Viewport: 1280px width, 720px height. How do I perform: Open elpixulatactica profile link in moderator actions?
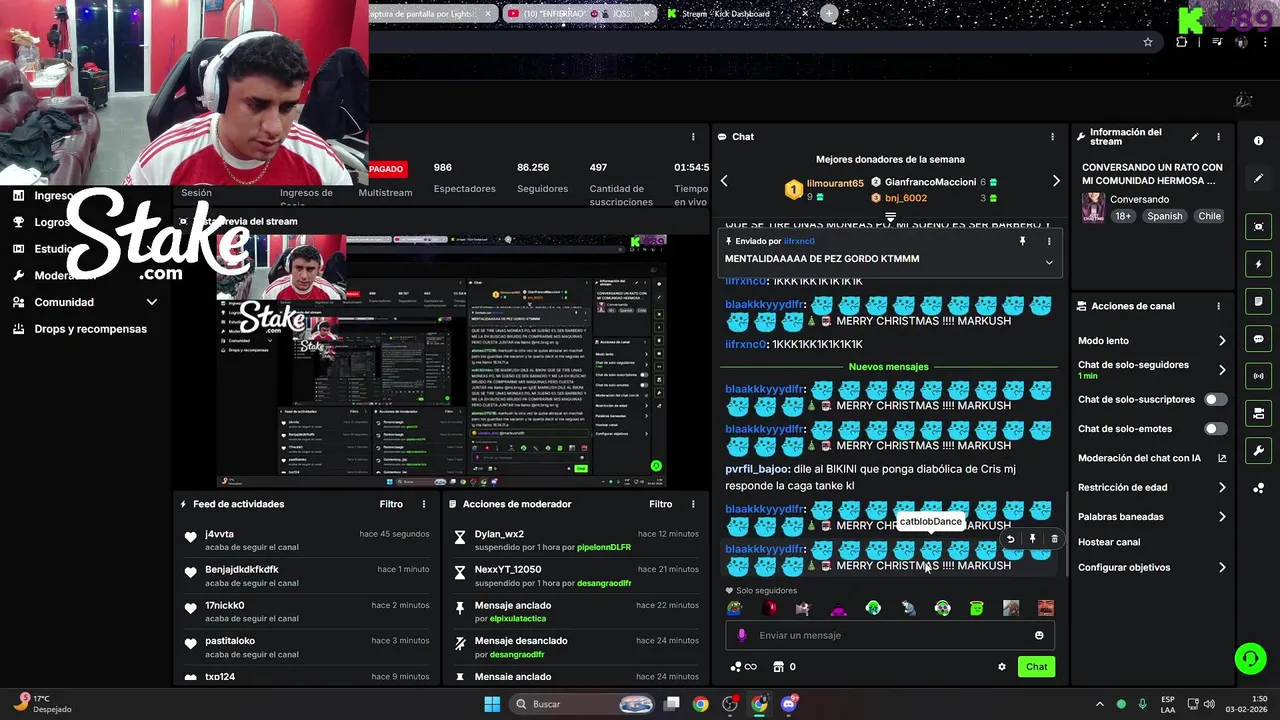pos(518,619)
